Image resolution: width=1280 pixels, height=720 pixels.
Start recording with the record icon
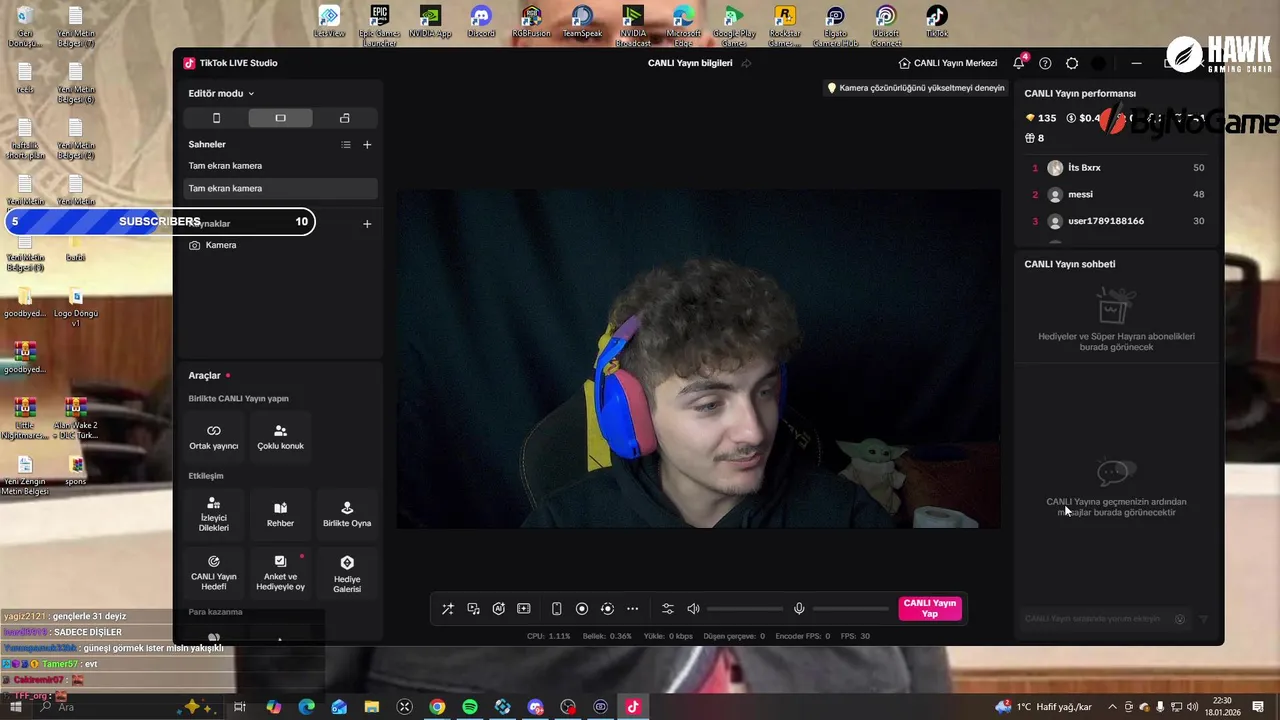click(582, 609)
